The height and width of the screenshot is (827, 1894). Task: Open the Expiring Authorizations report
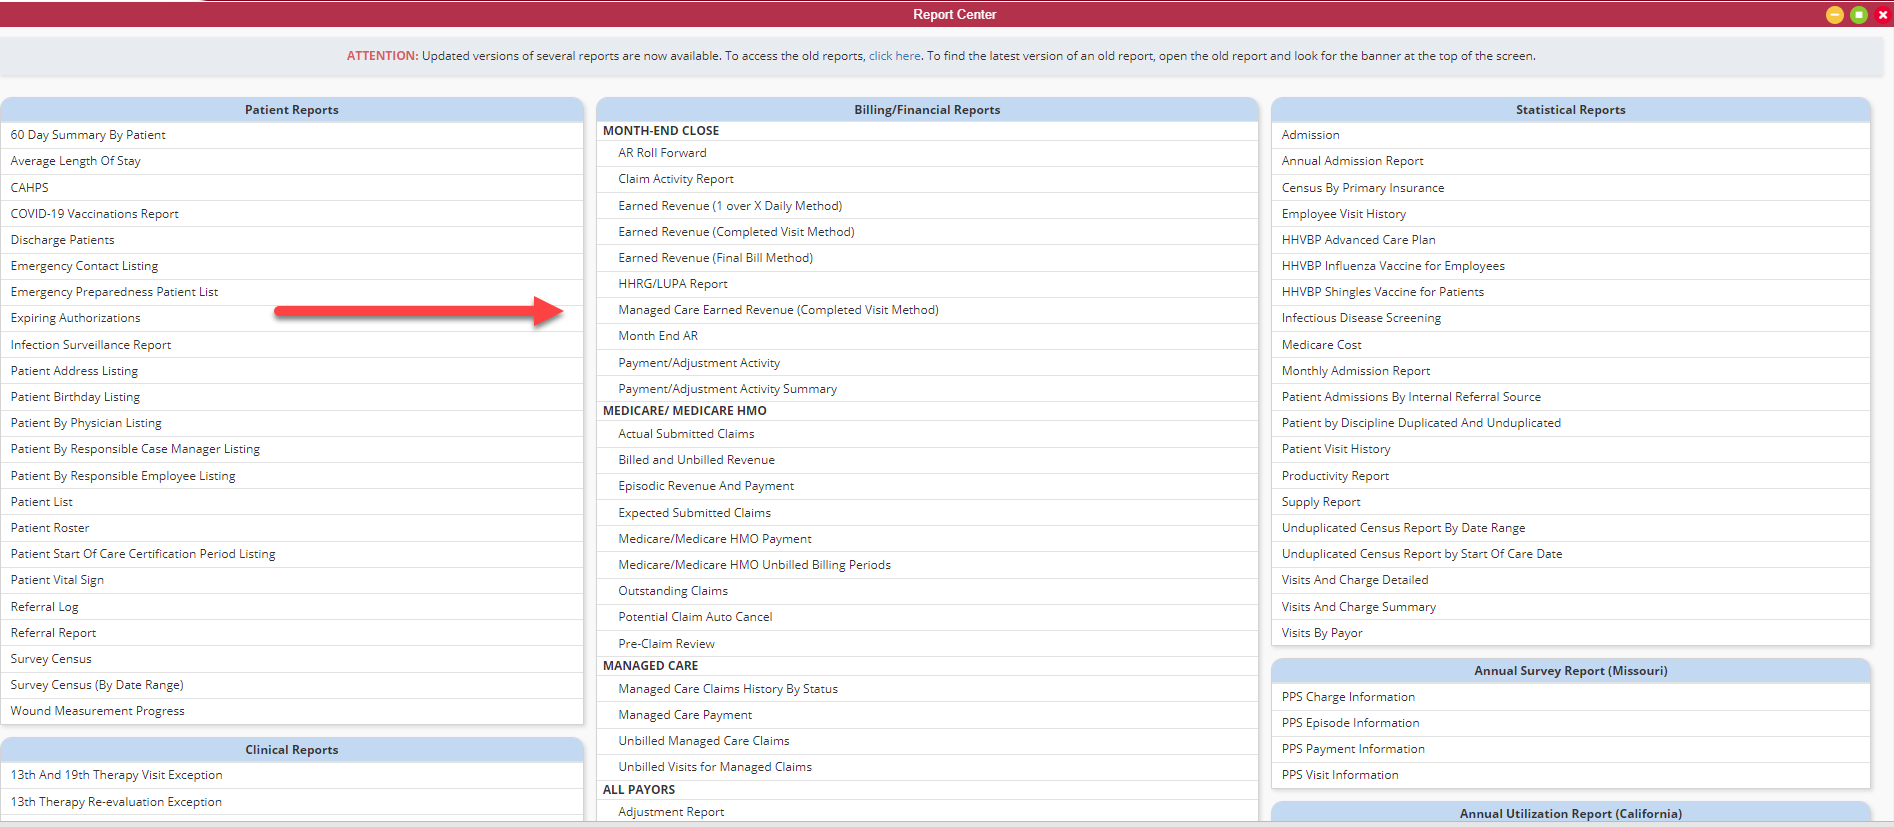[75, 318]
